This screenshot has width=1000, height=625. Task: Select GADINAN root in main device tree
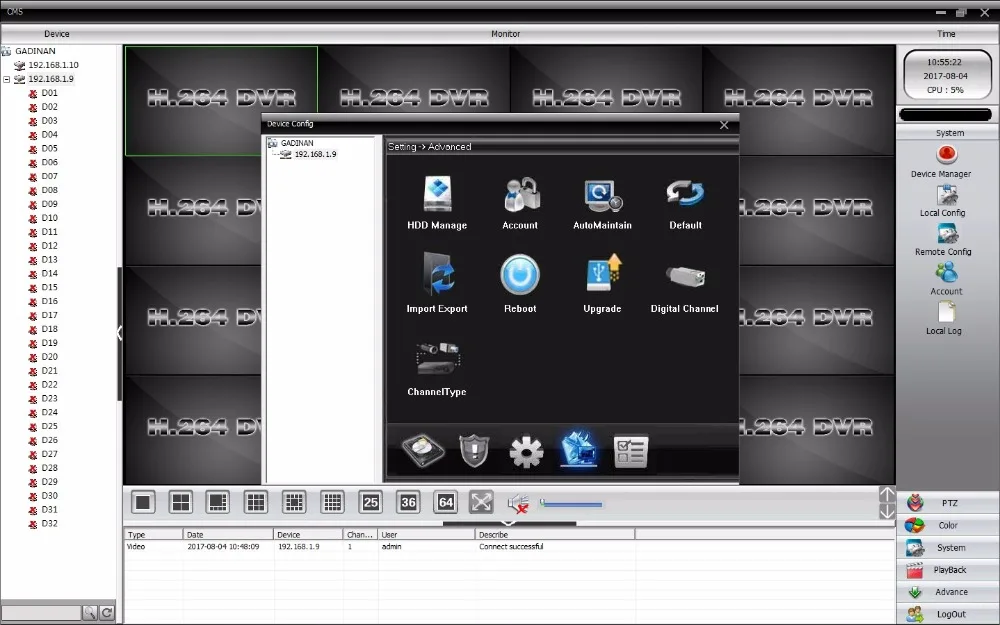(35, 51)
